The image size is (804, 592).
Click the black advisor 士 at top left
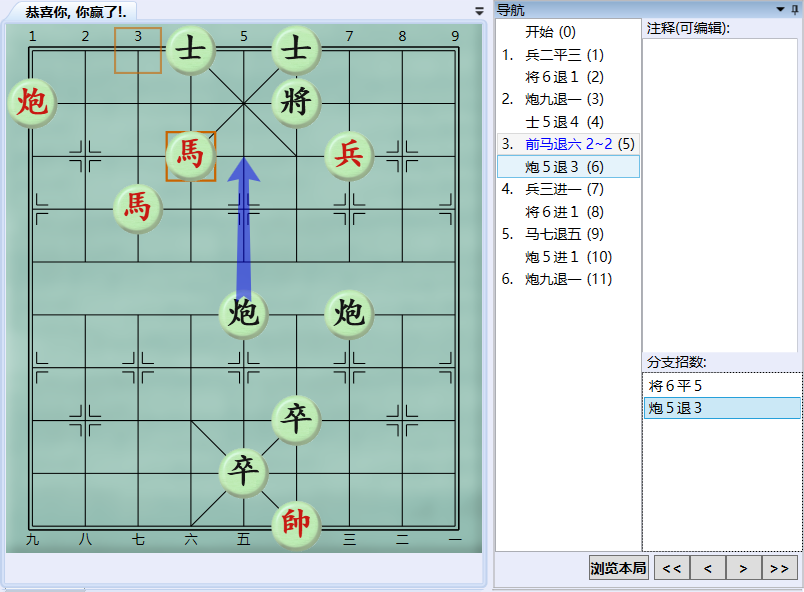190,49
